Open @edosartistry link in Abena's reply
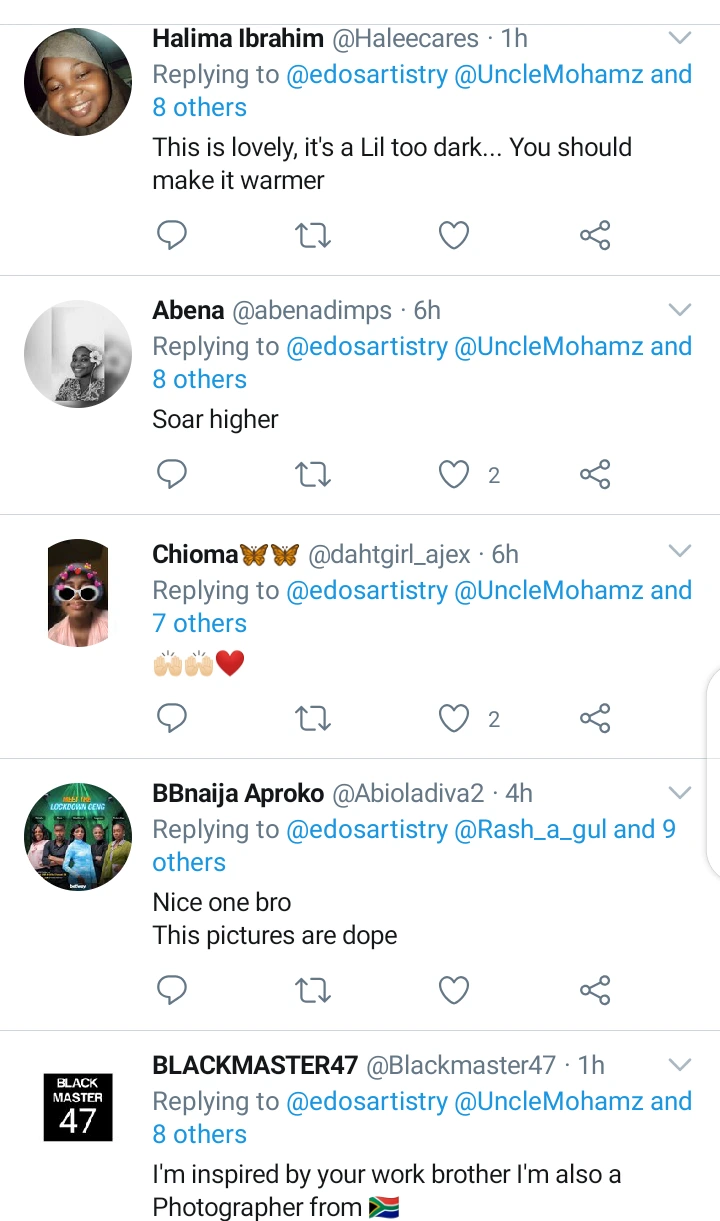The image size is (720, 1221). coord(367,347)
